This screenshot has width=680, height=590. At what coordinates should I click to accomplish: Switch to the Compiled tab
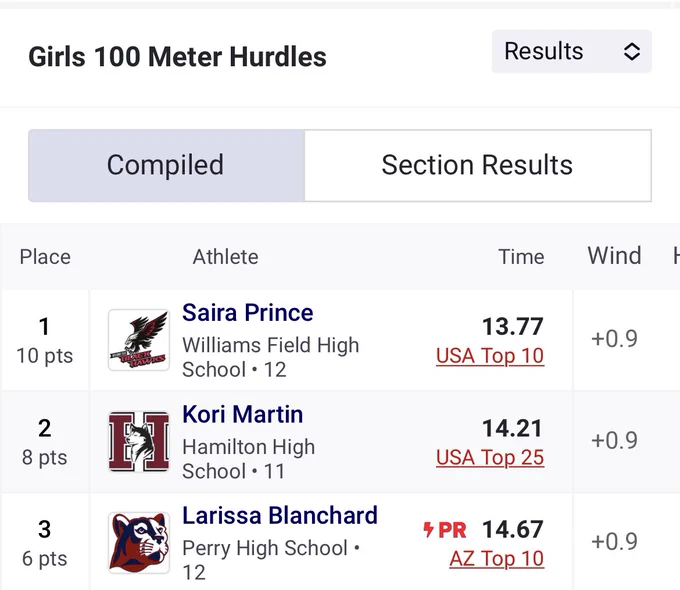(x=166, y=165)
